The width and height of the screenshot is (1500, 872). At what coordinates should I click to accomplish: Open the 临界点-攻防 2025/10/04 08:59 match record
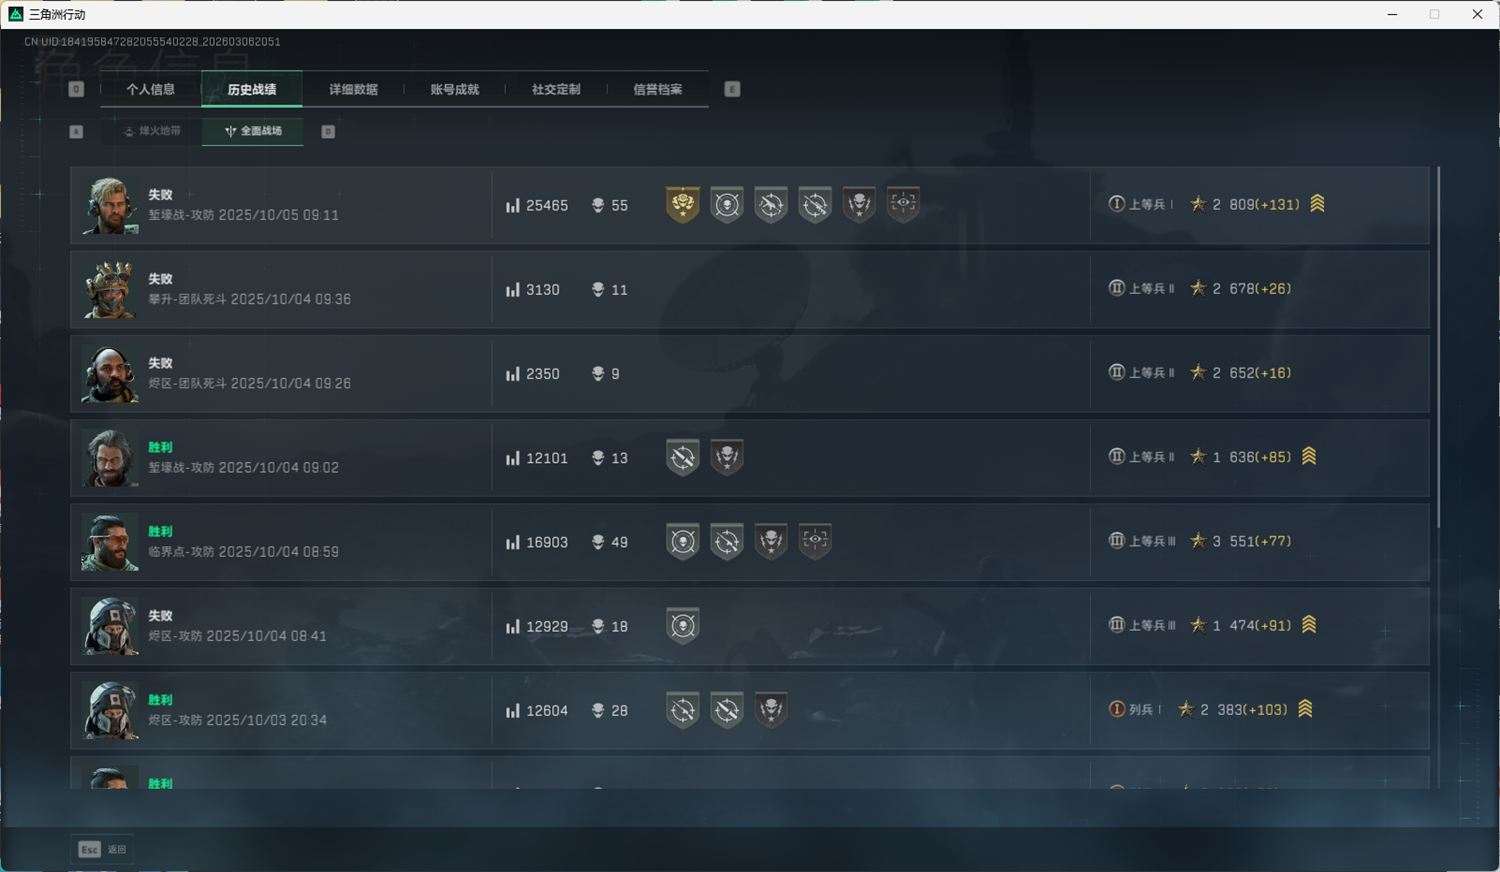pyautogui.click(x=750, y=542)
